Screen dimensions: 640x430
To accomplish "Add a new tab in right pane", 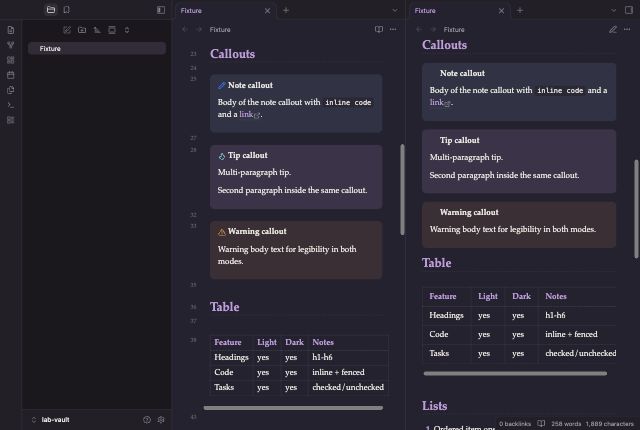I will (x=520, y=11).
